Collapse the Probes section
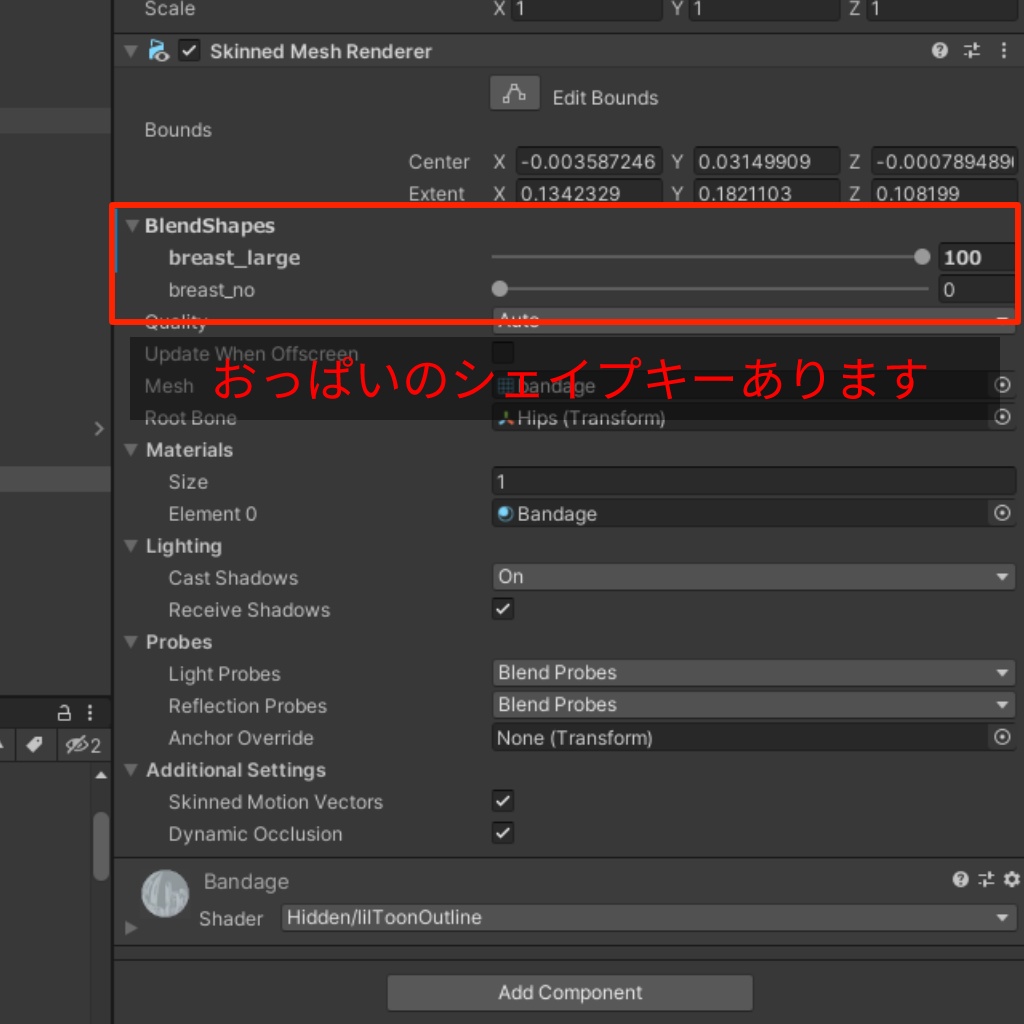This screenshot has height=1024, width=1024. click(131, 641)
